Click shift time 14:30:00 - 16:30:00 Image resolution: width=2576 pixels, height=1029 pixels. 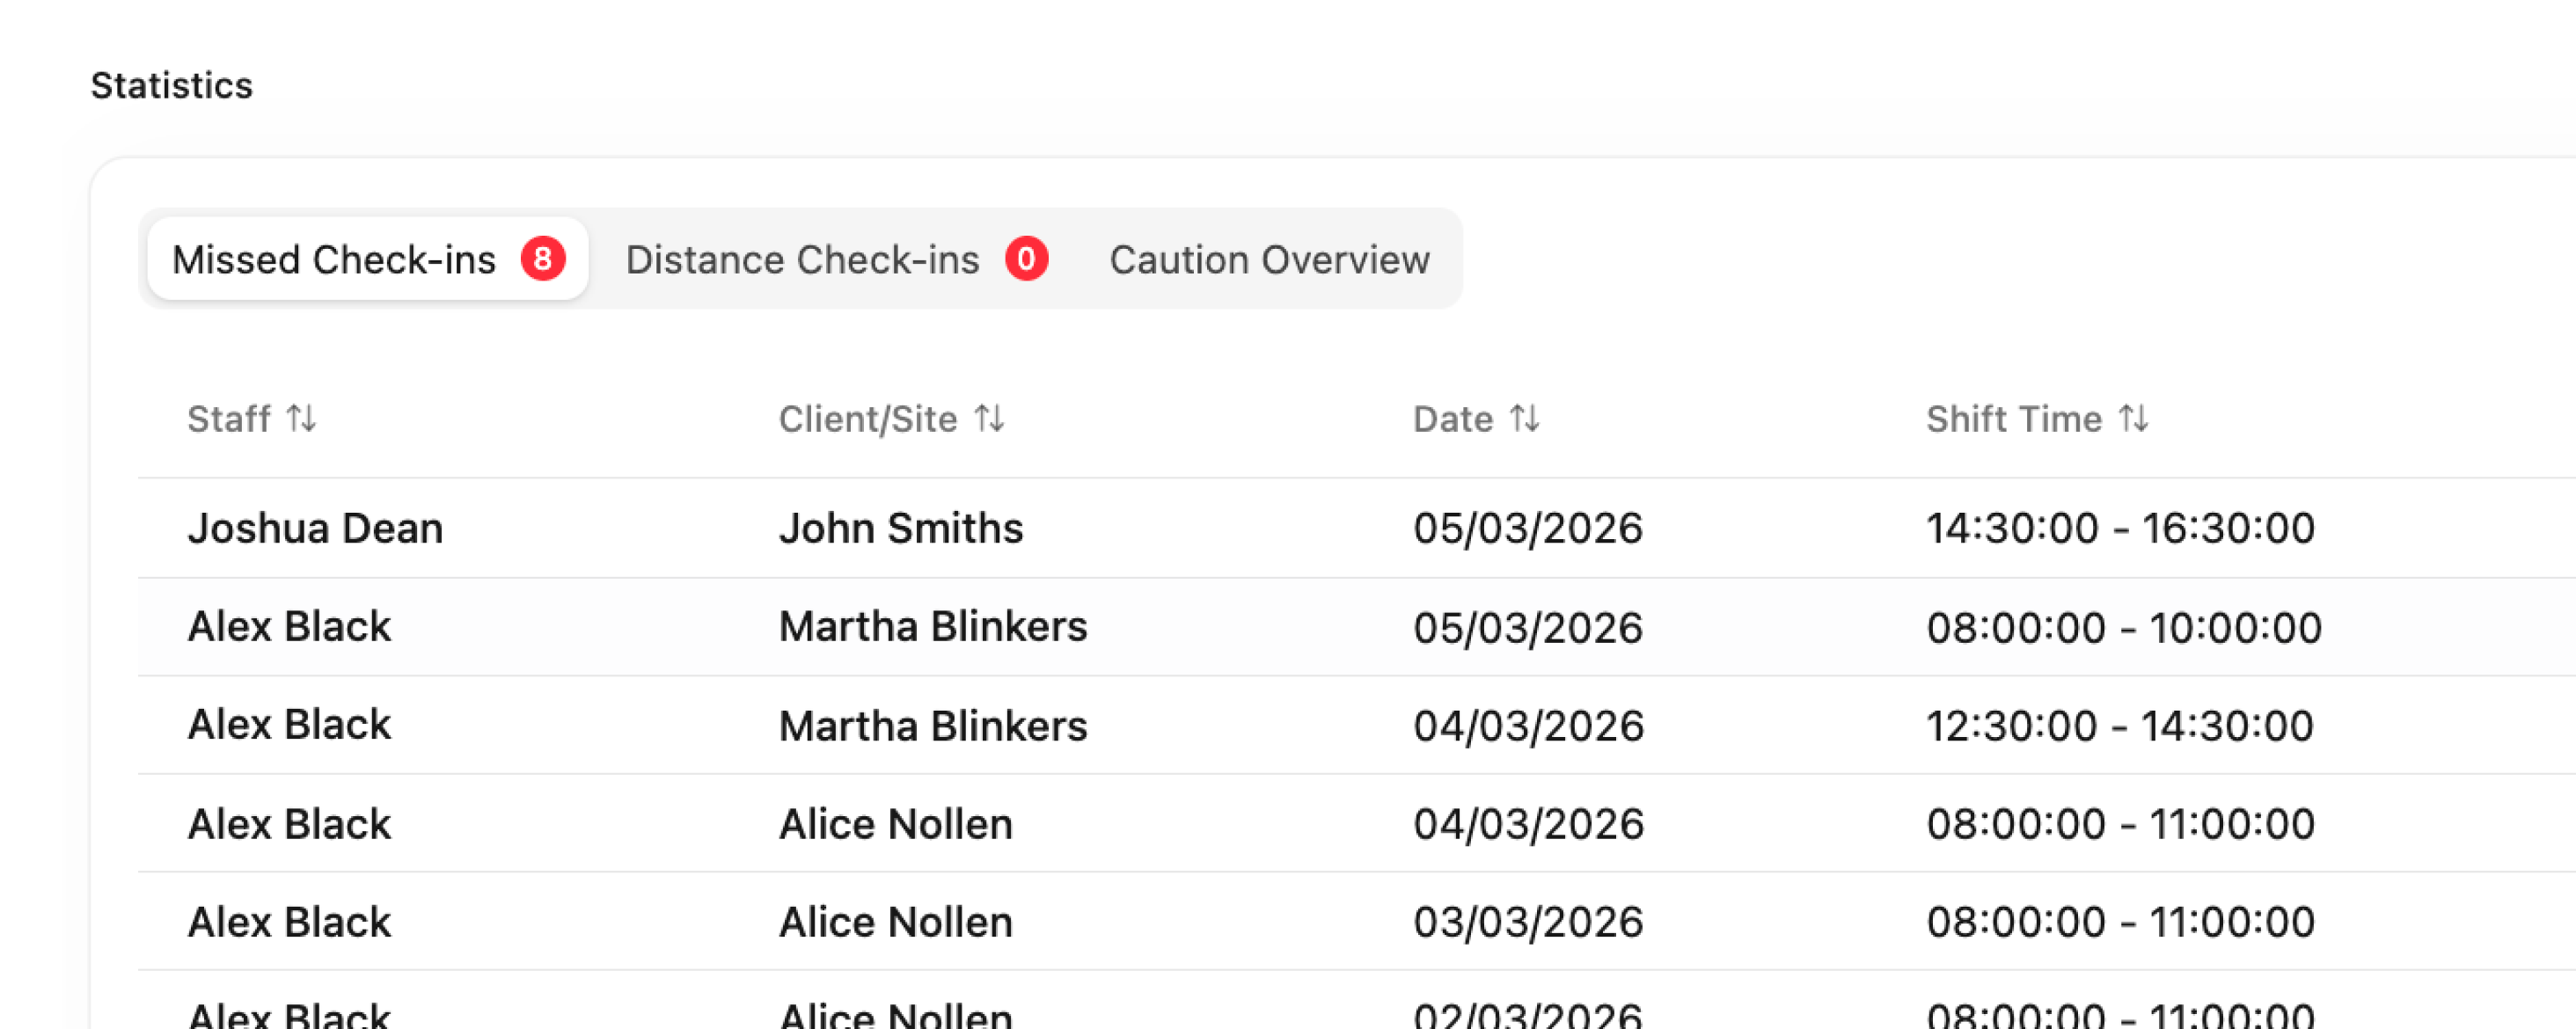(2119, 528)
